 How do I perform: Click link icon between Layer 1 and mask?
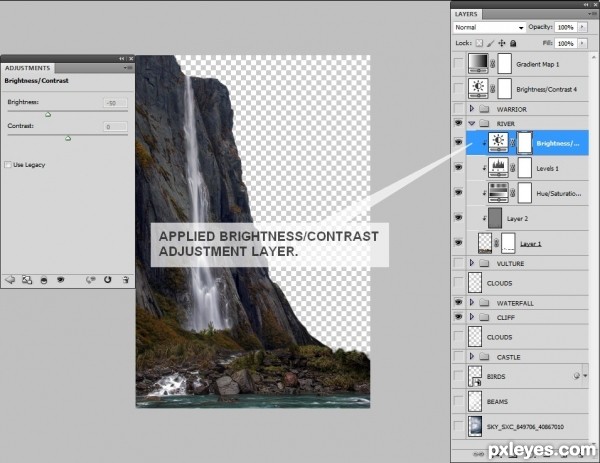496,243
